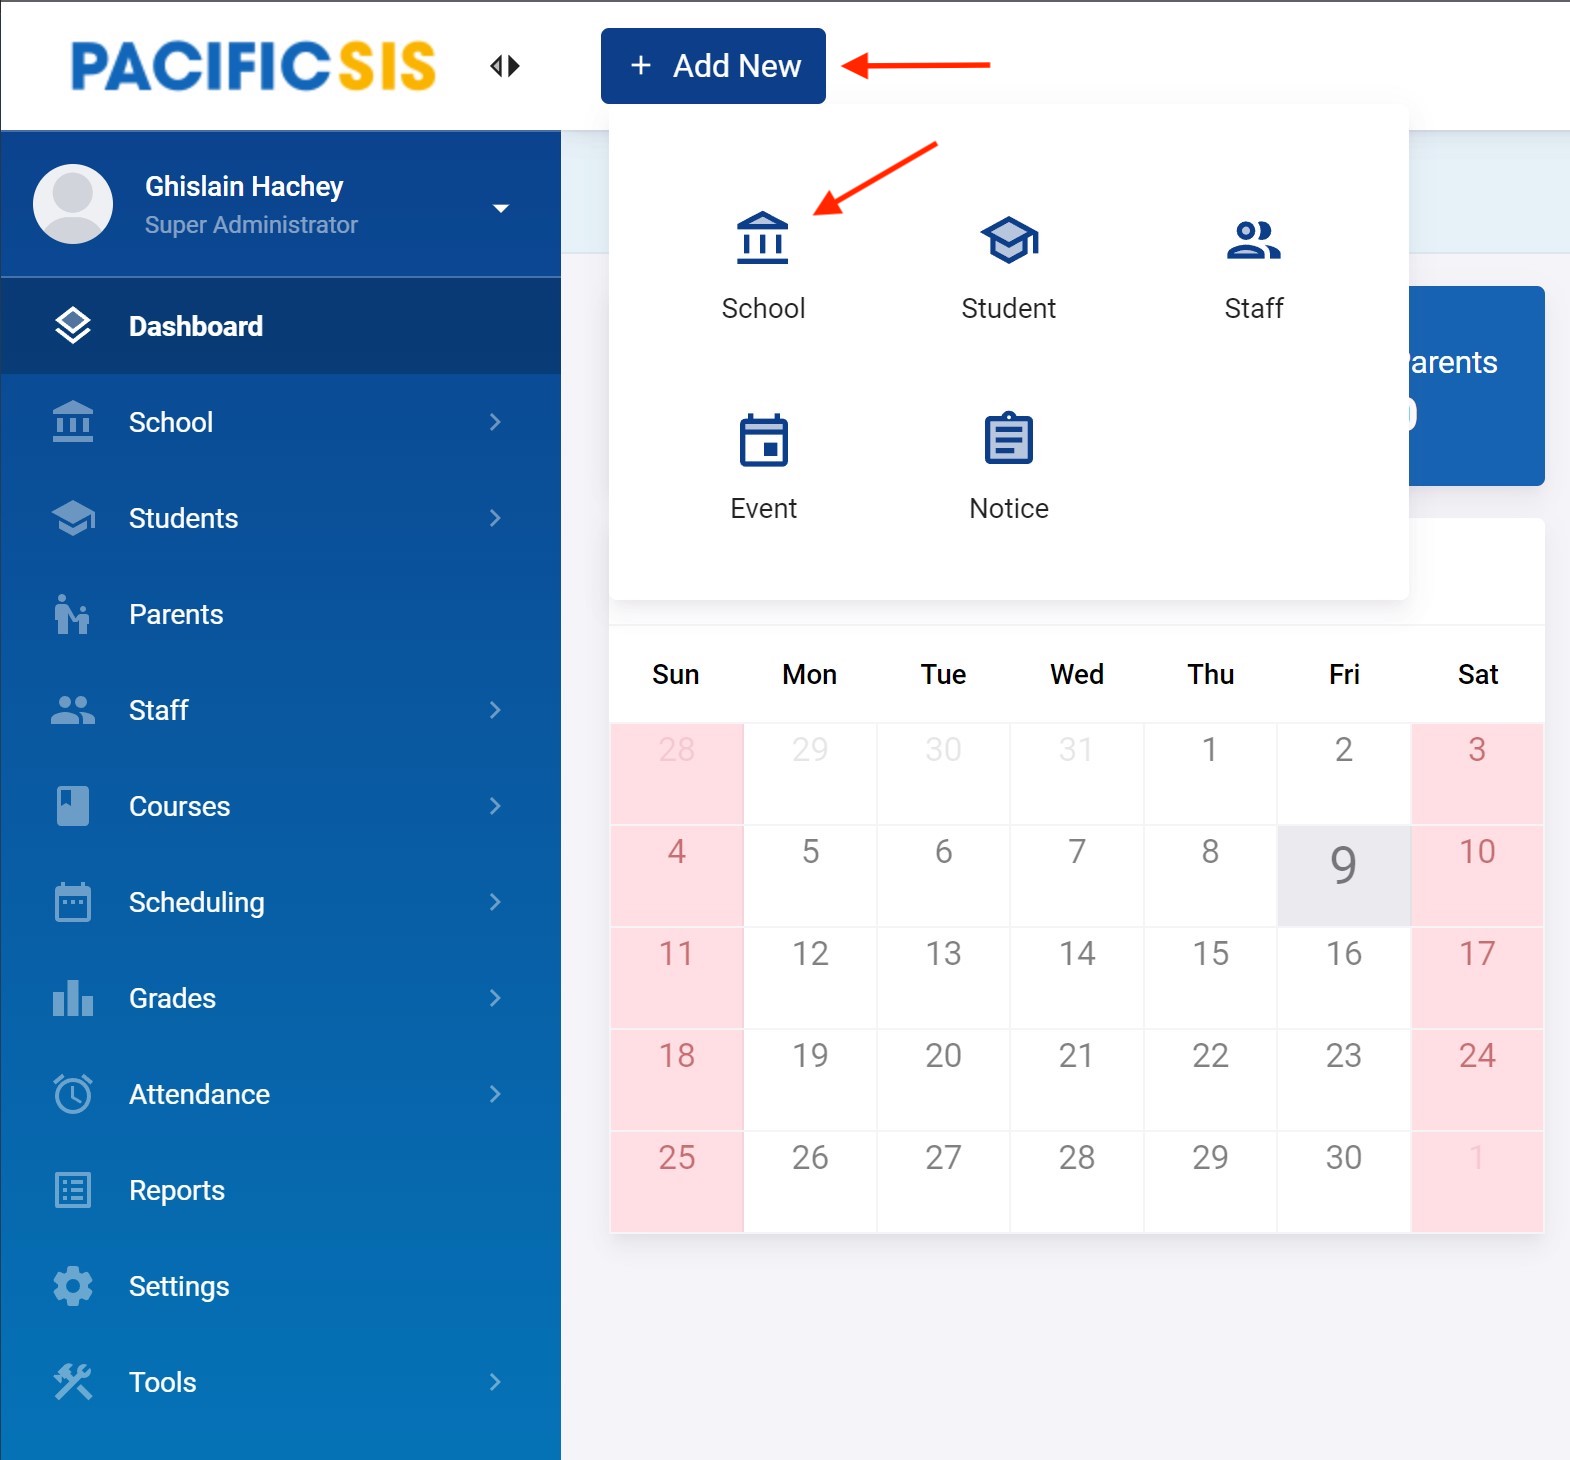Toggle sidebar with the double-arrow collapse icon
The width and height of the screenshot is (1570, 1460).
505,66
